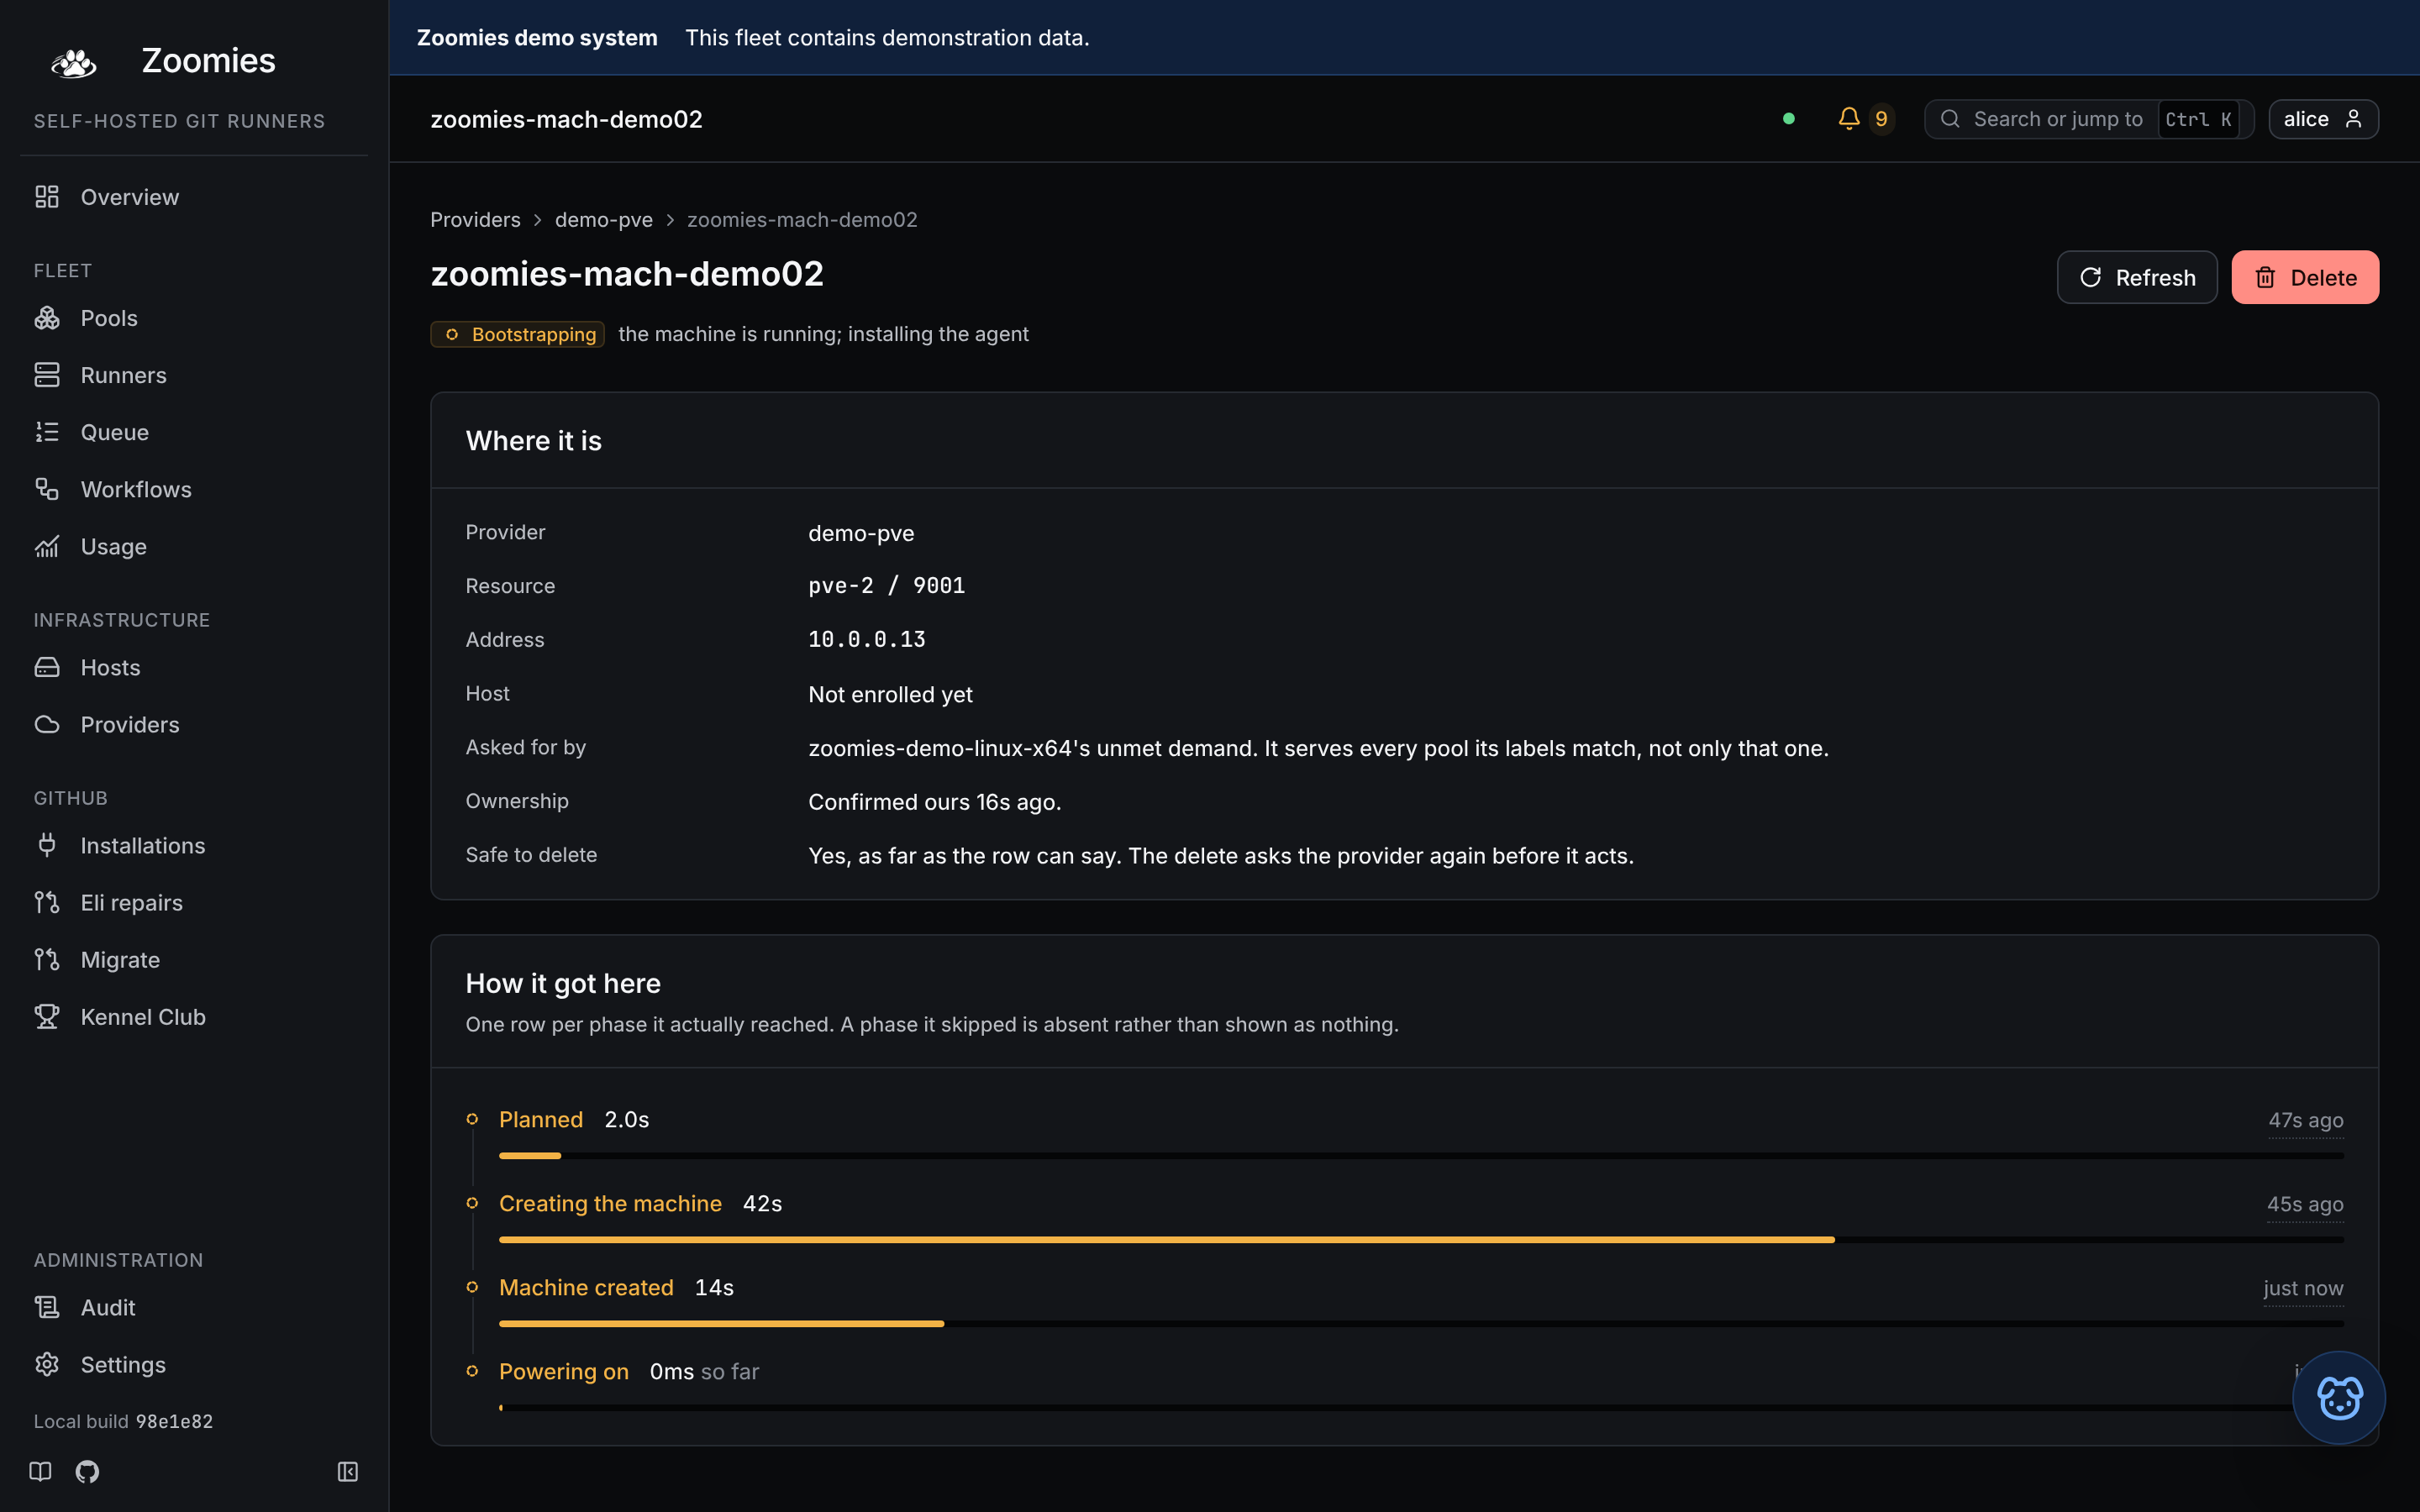Click the Creating the machine progress bar
Image resolution: width=2420 pixels, height=1512 pixels.
1421,1240
